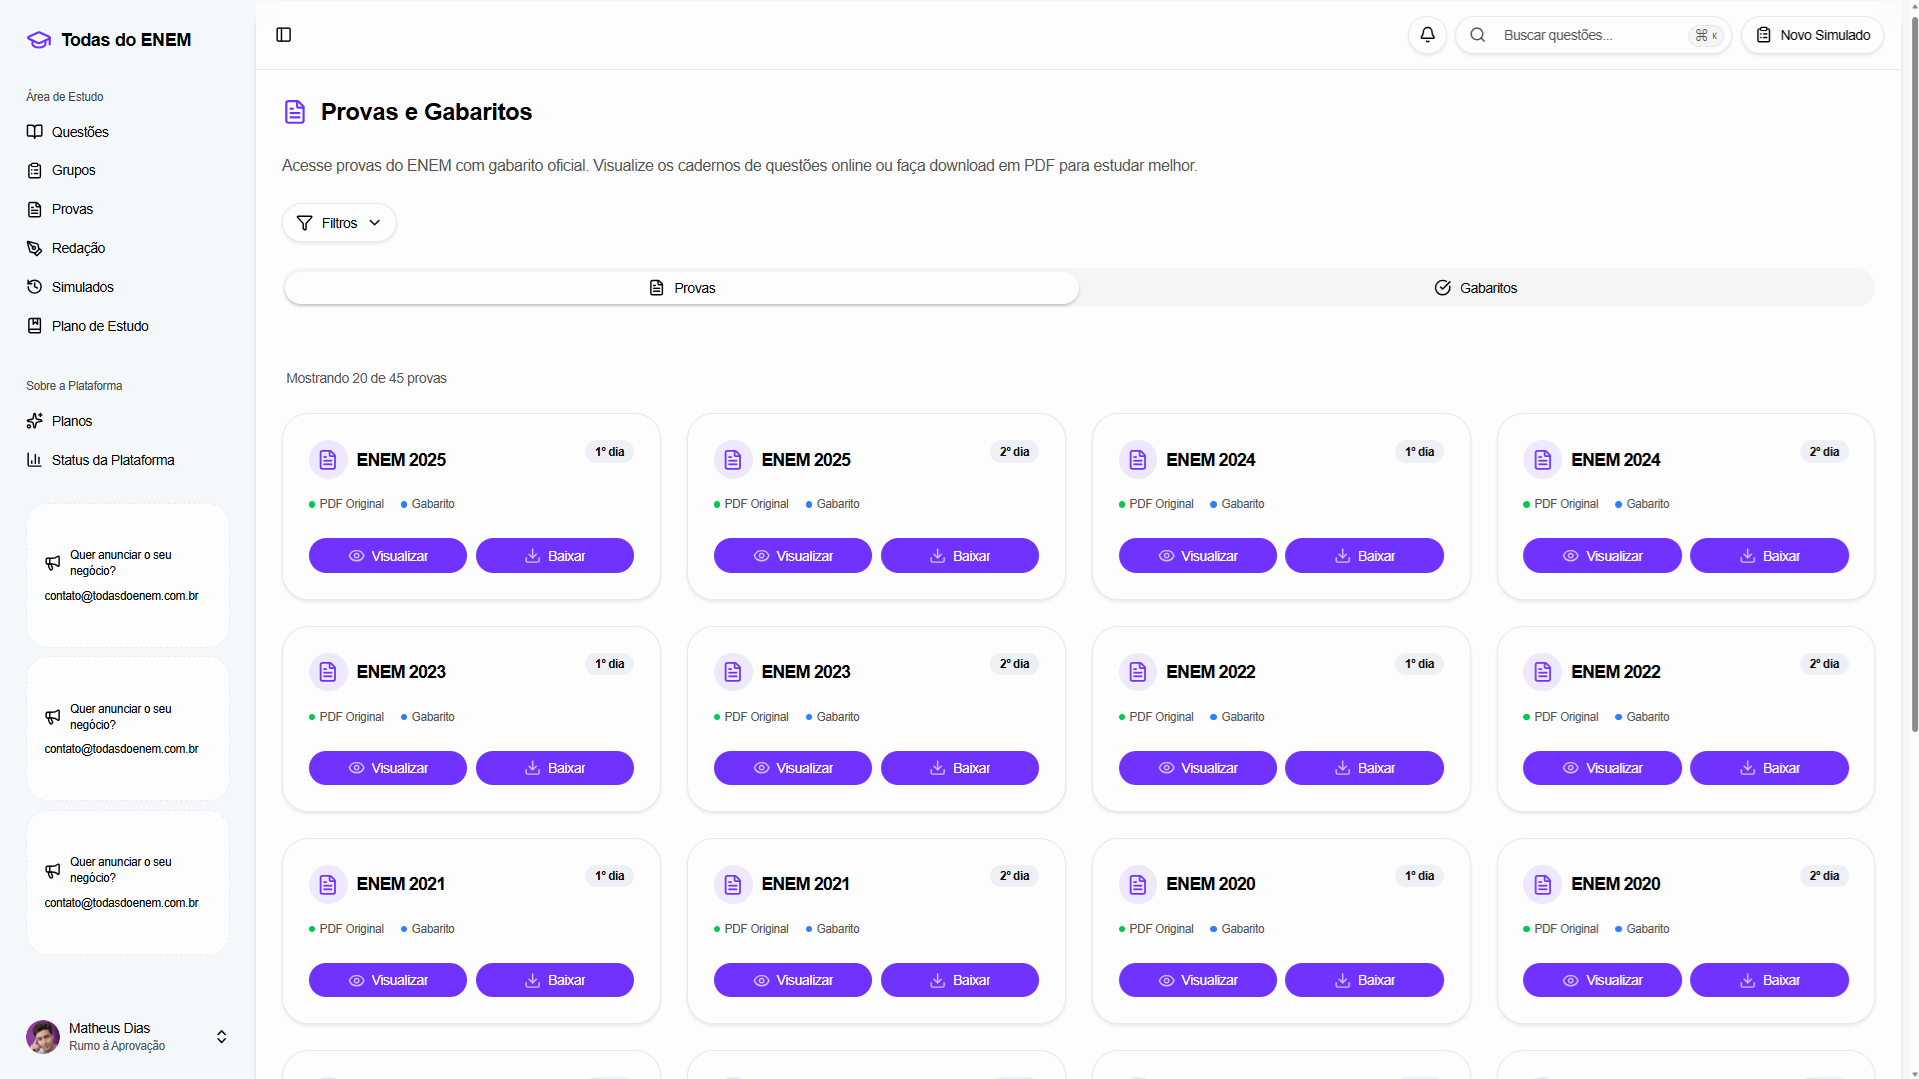Screen dimensions: 1919x1079
Task: Click PDF Original label on ENEM 2024 1º dia
Action: point(1161,504)
